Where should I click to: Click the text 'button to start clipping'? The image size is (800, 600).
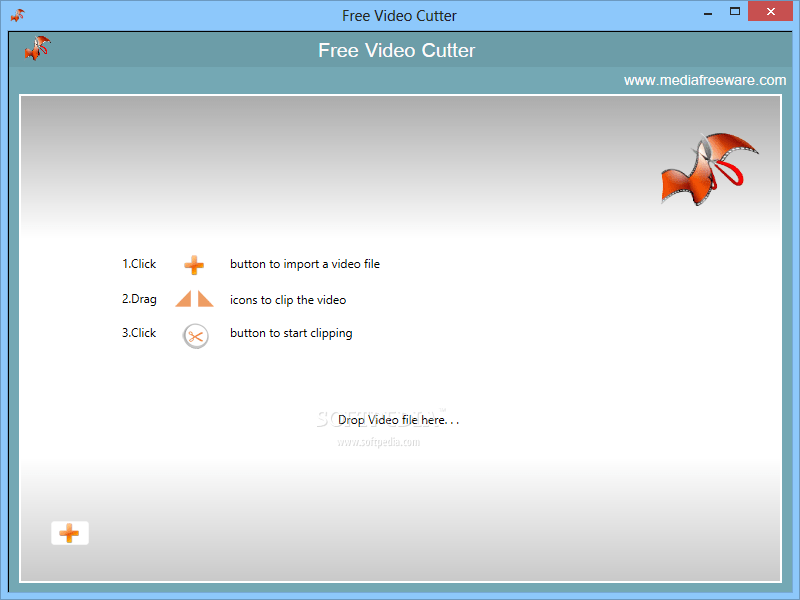(291, 333)
